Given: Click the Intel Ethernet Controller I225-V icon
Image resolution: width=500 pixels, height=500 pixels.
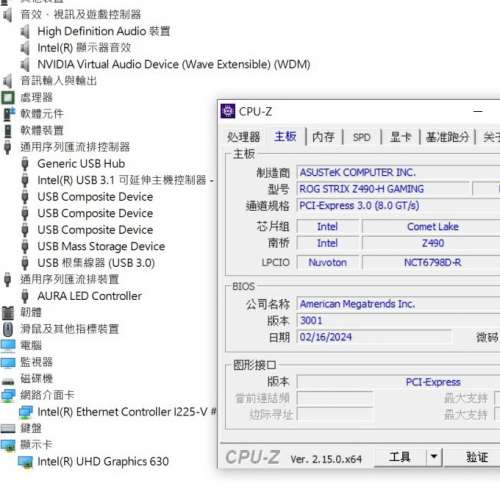Looking at the screenshot, I should (26, 412).
